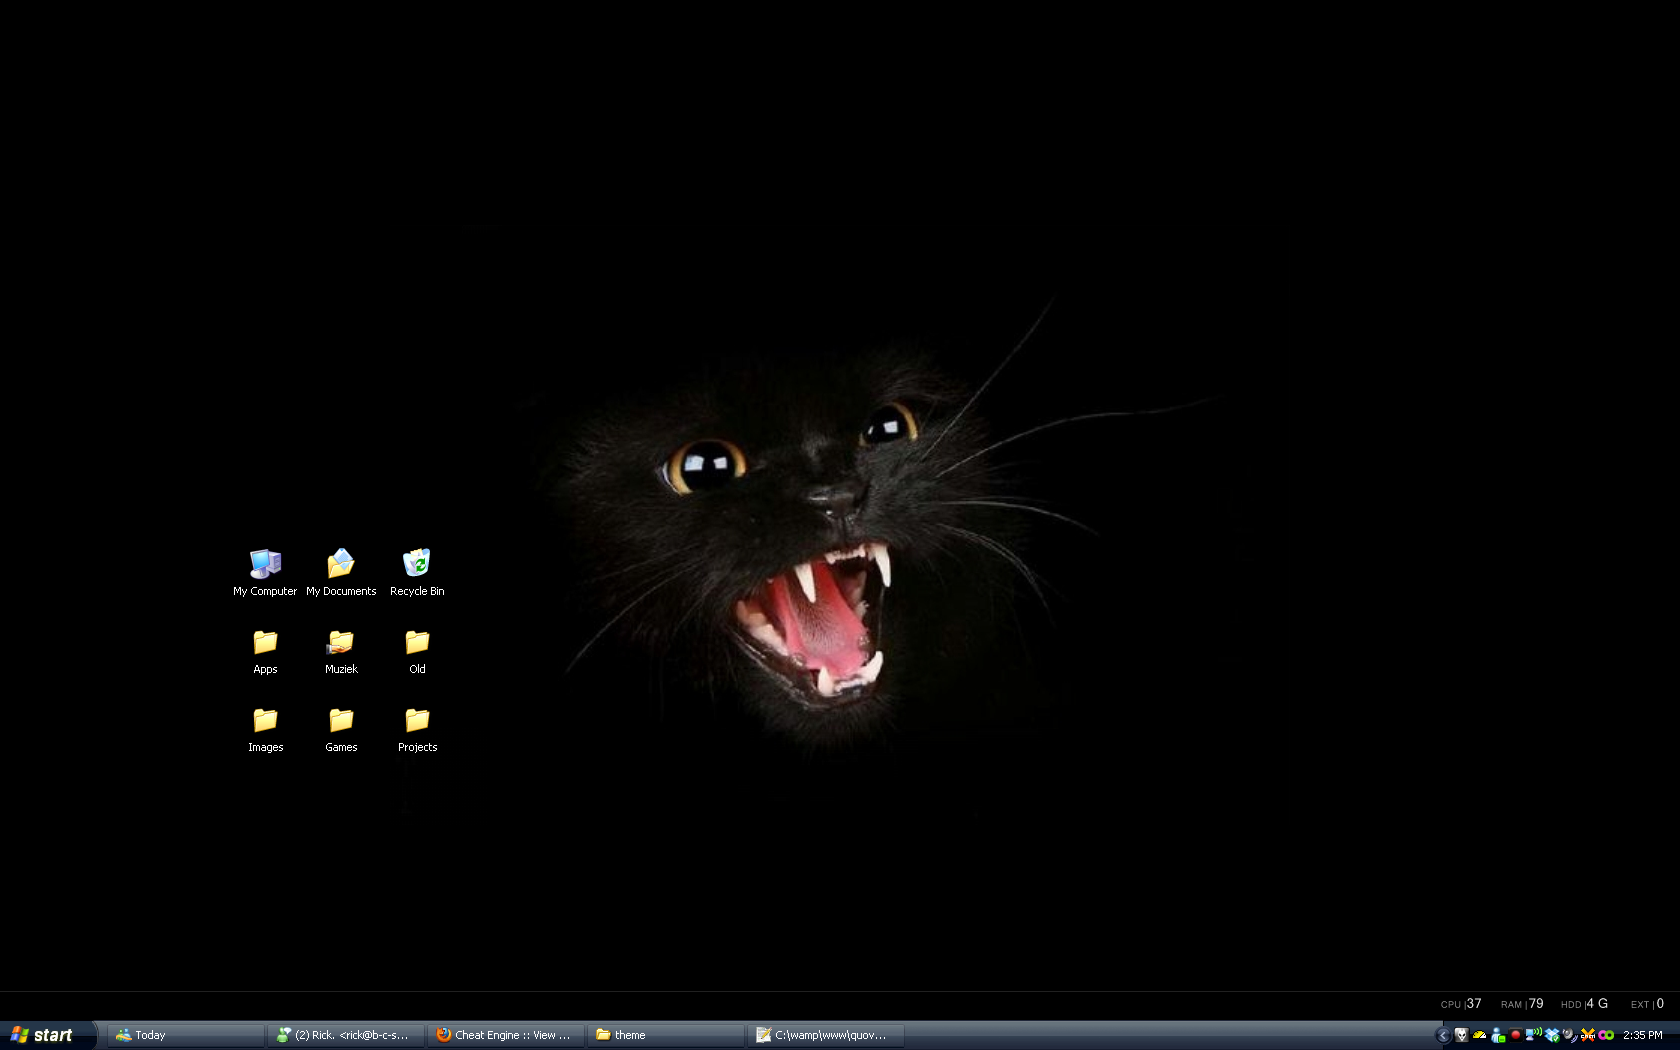Open the My Computer desktop icon
This screenshot has width=1680, height=1050.
[265, 572]
